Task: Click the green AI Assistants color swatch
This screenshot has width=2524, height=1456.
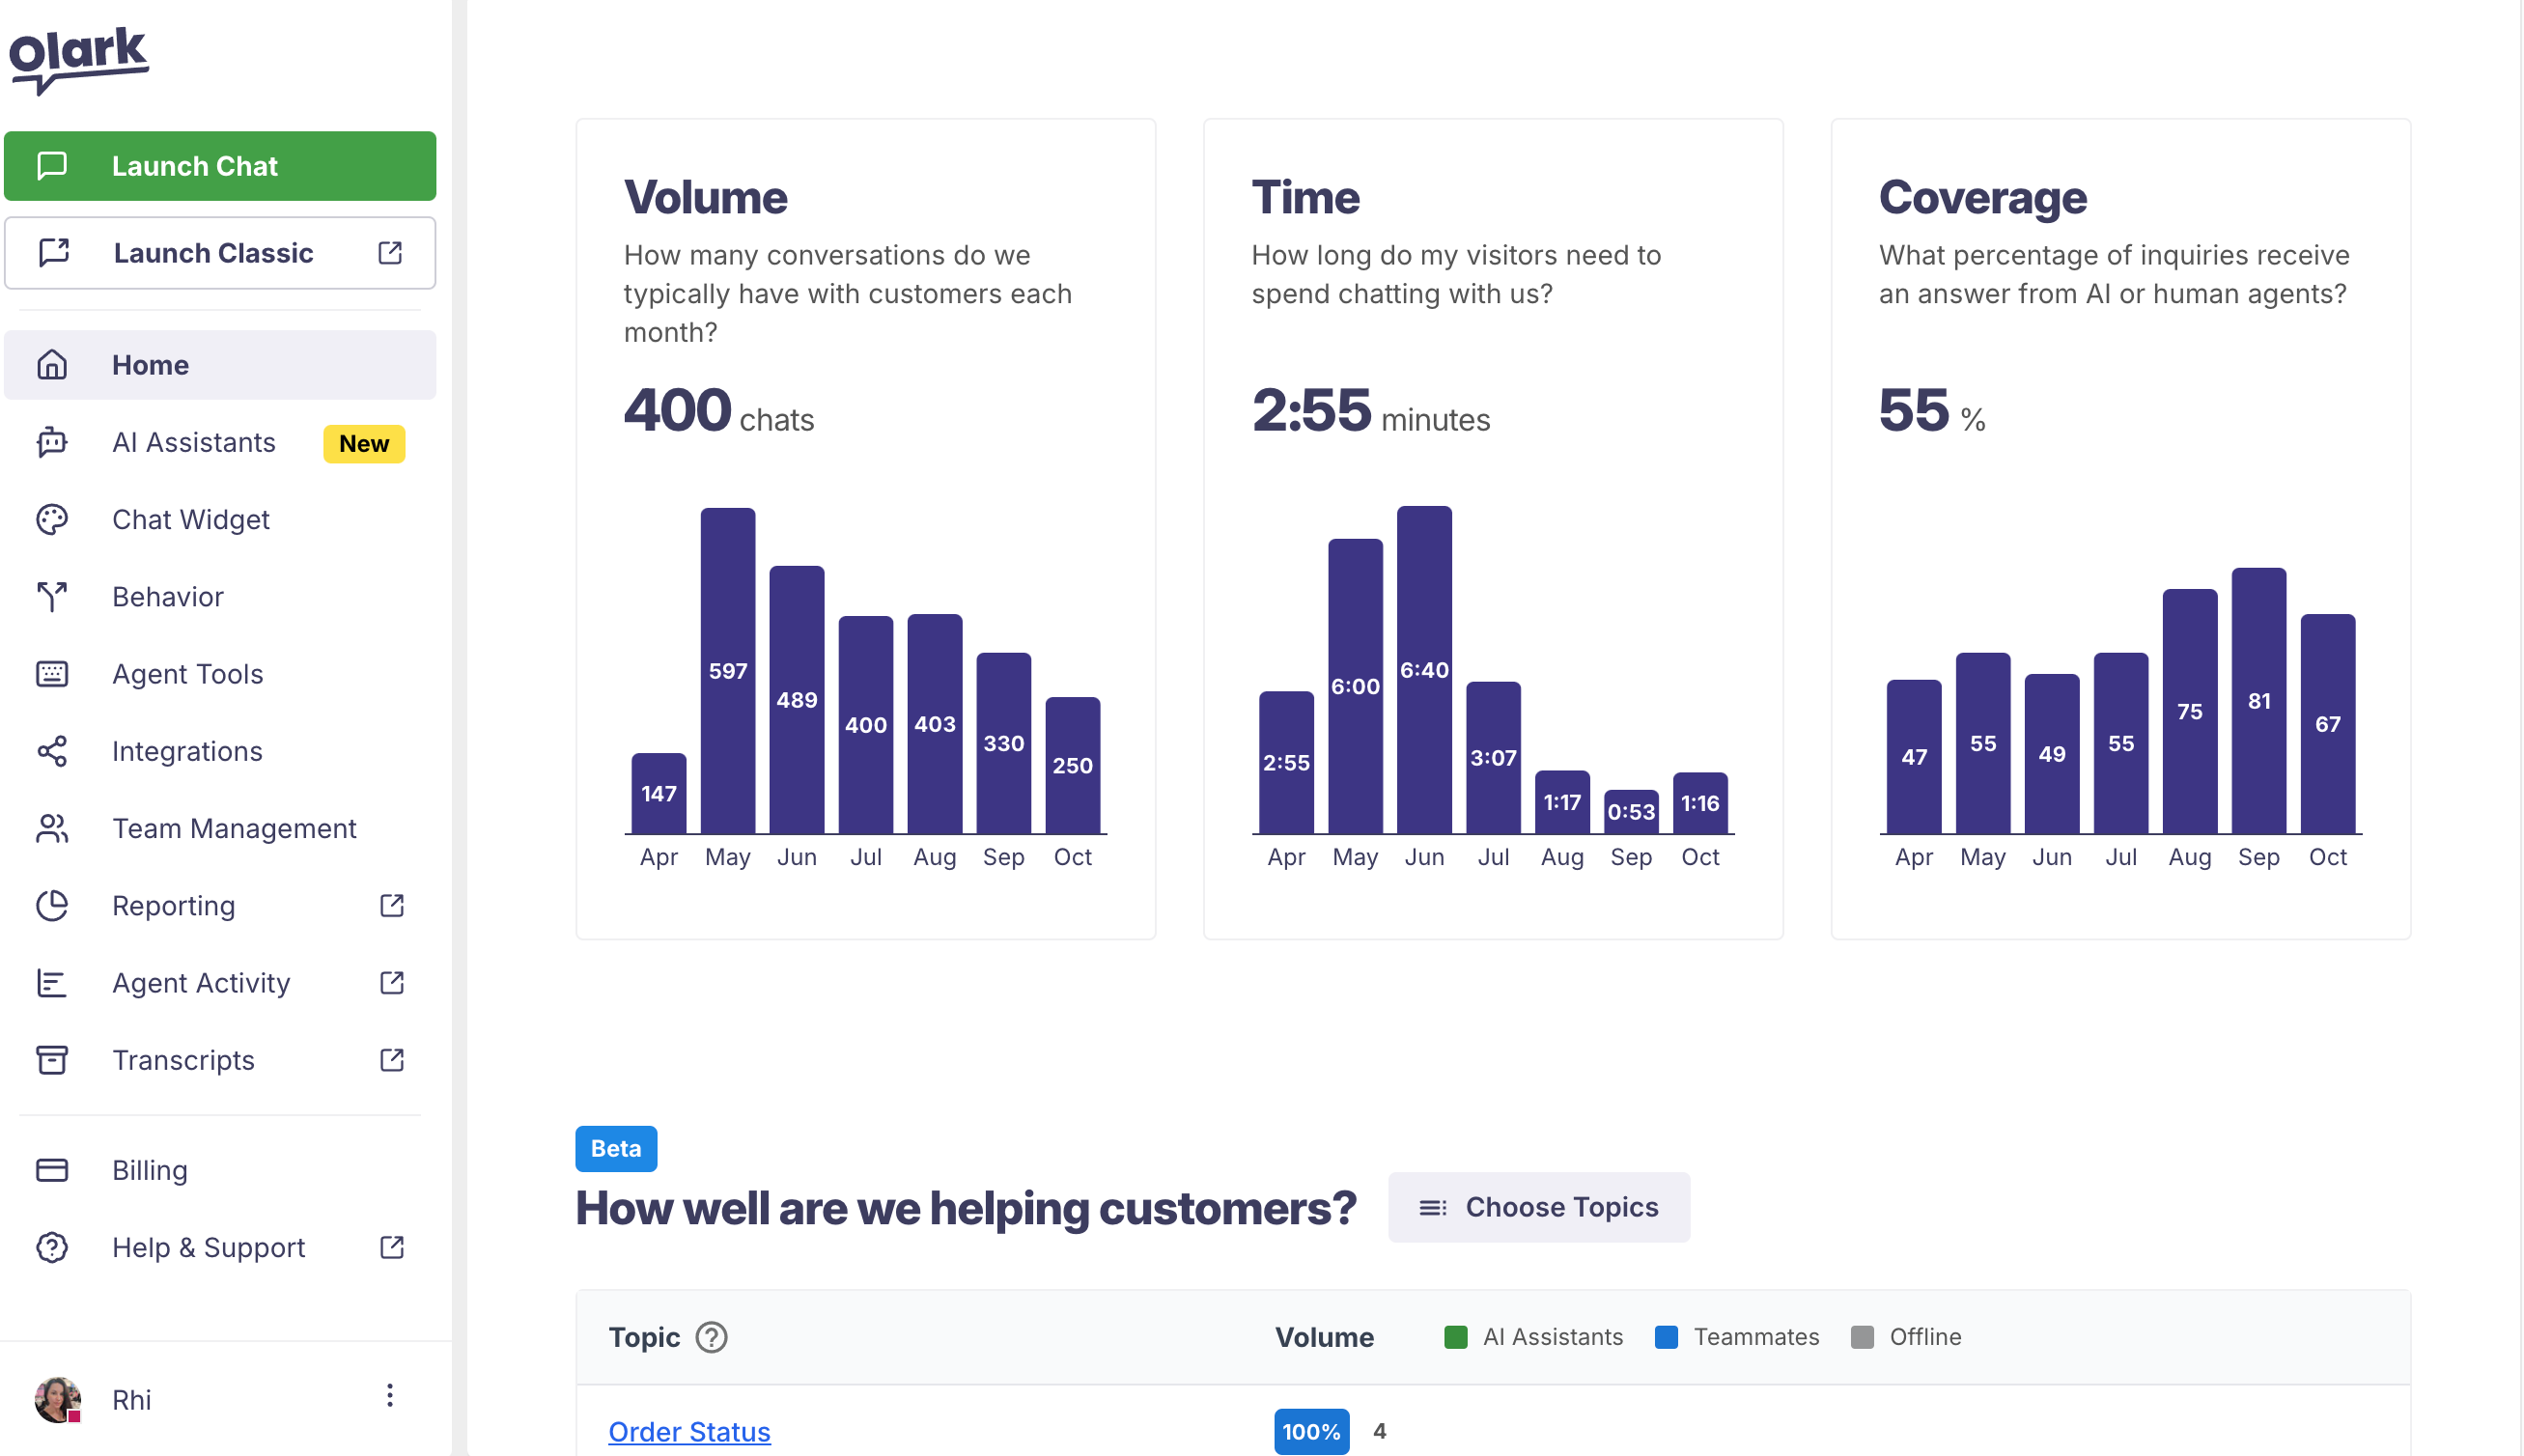Action: (1455, 1337)
